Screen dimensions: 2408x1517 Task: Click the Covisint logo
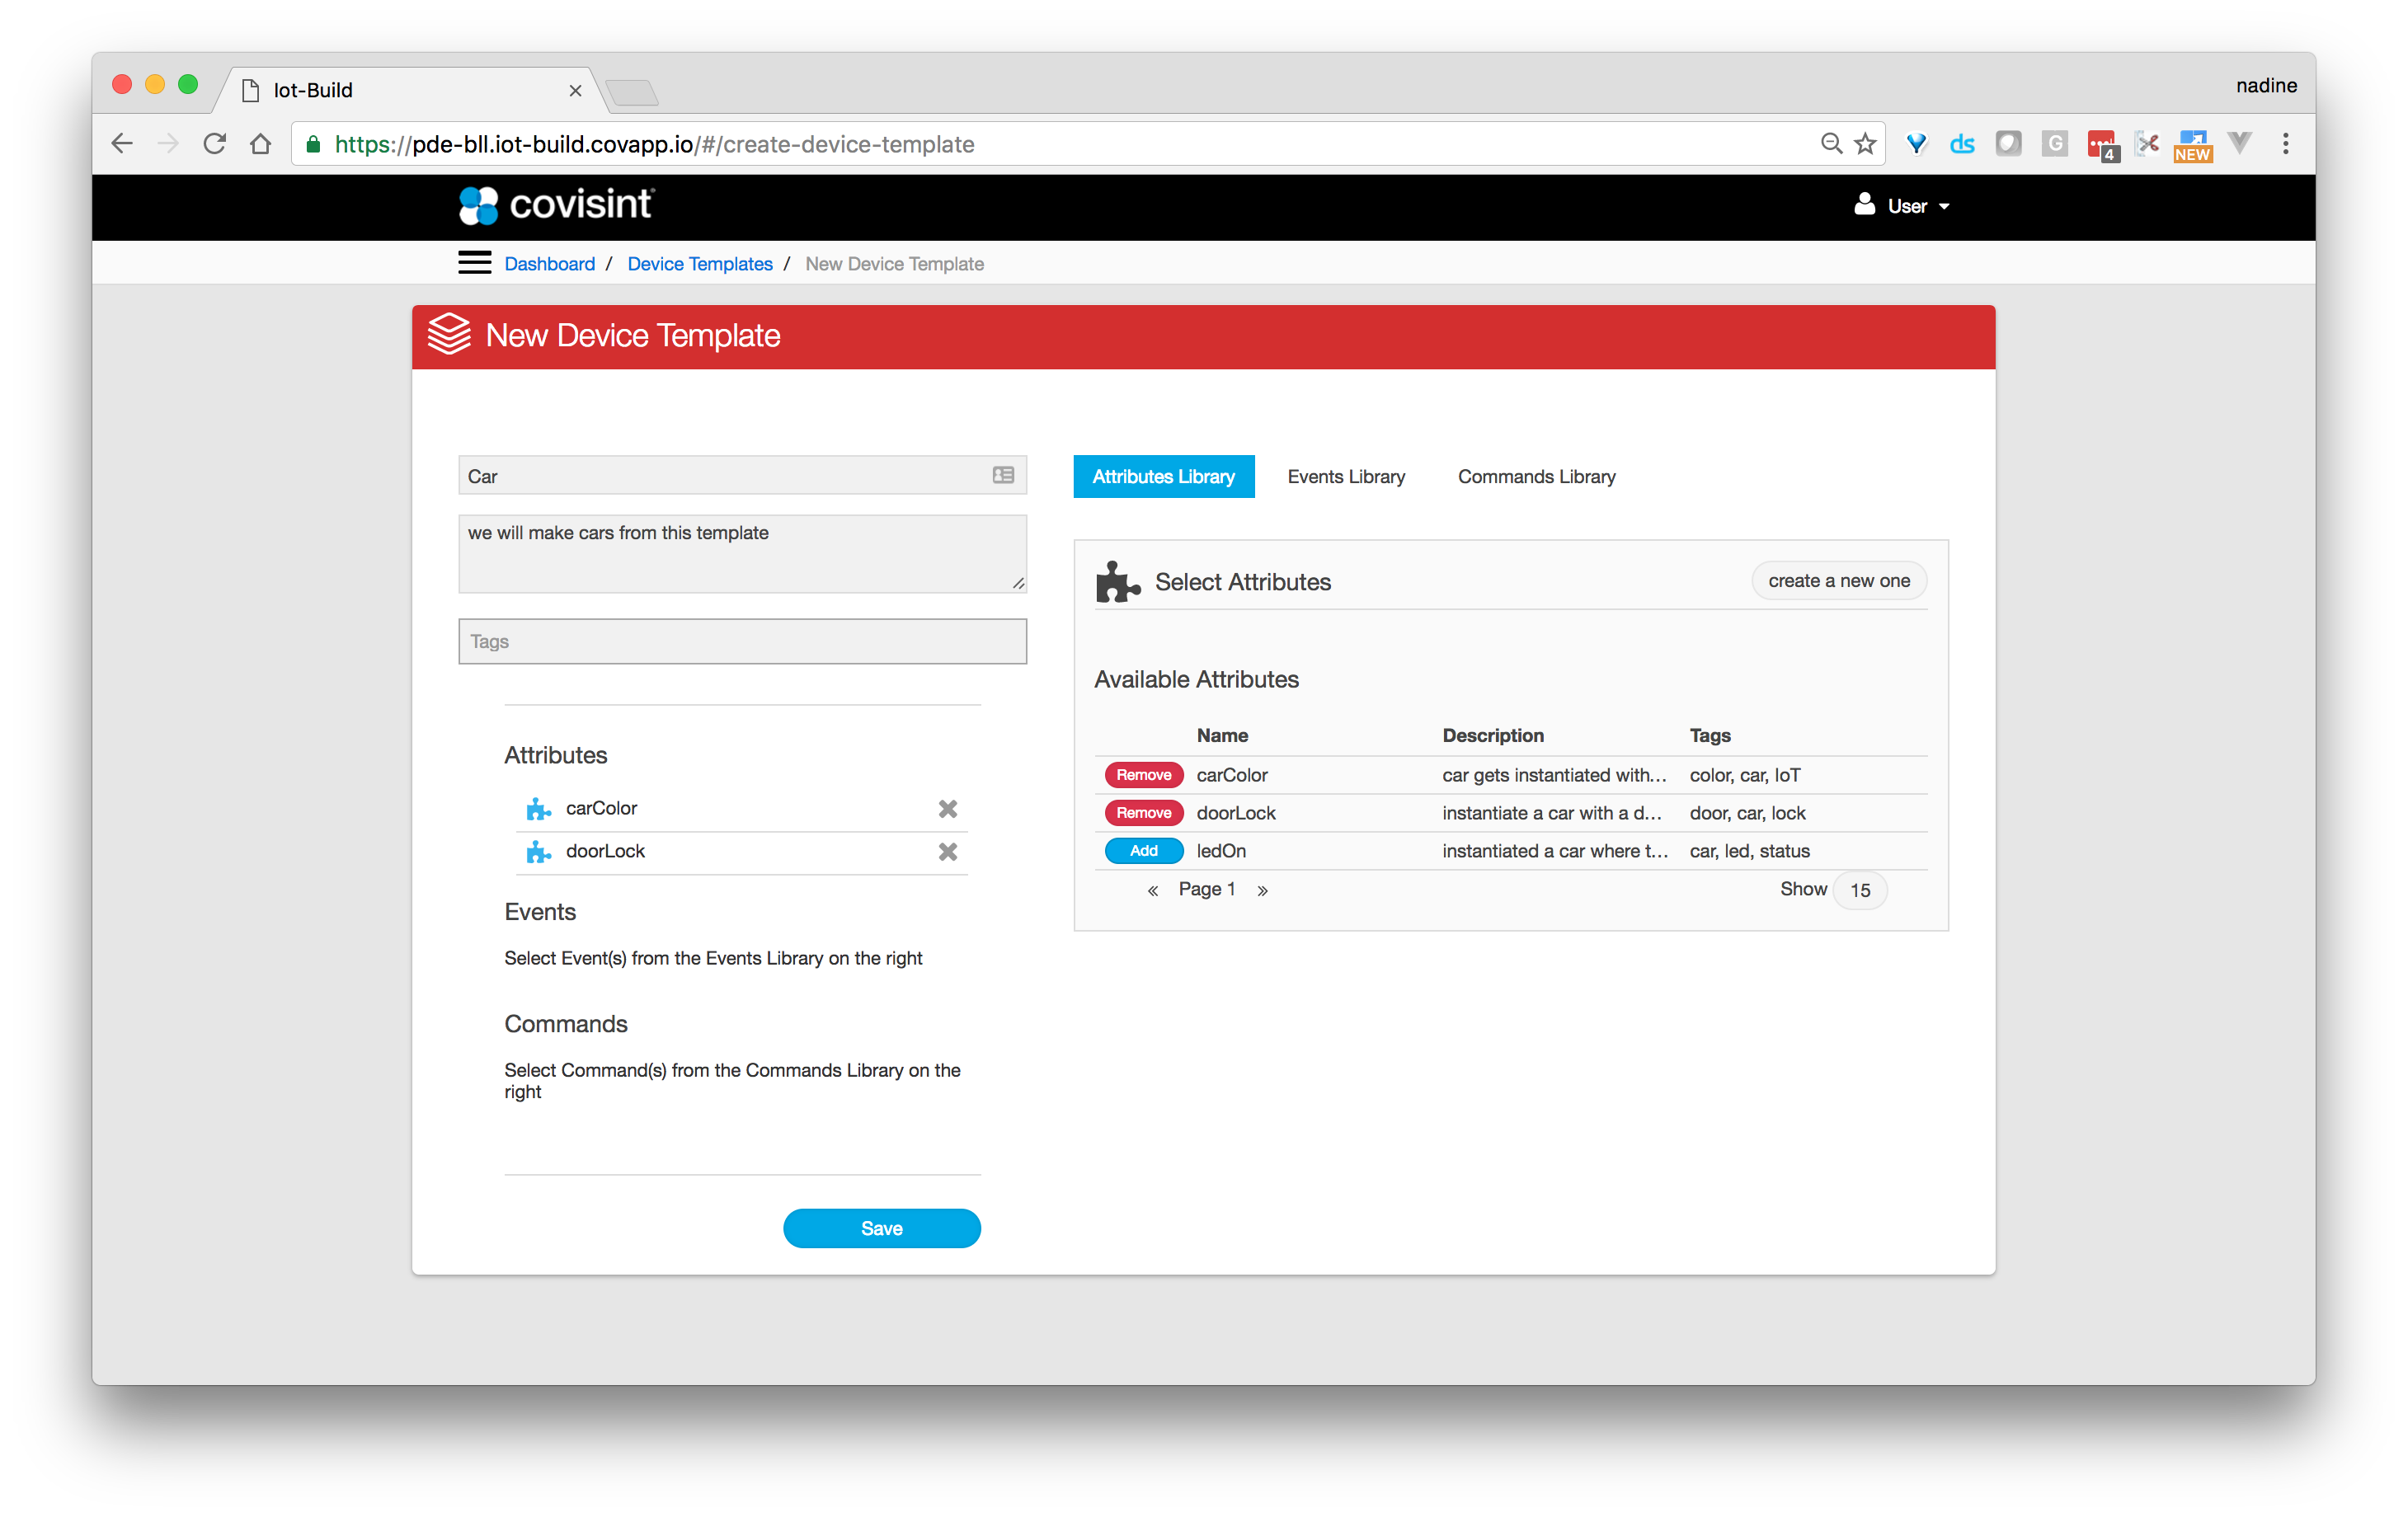[x=556, y=205]
